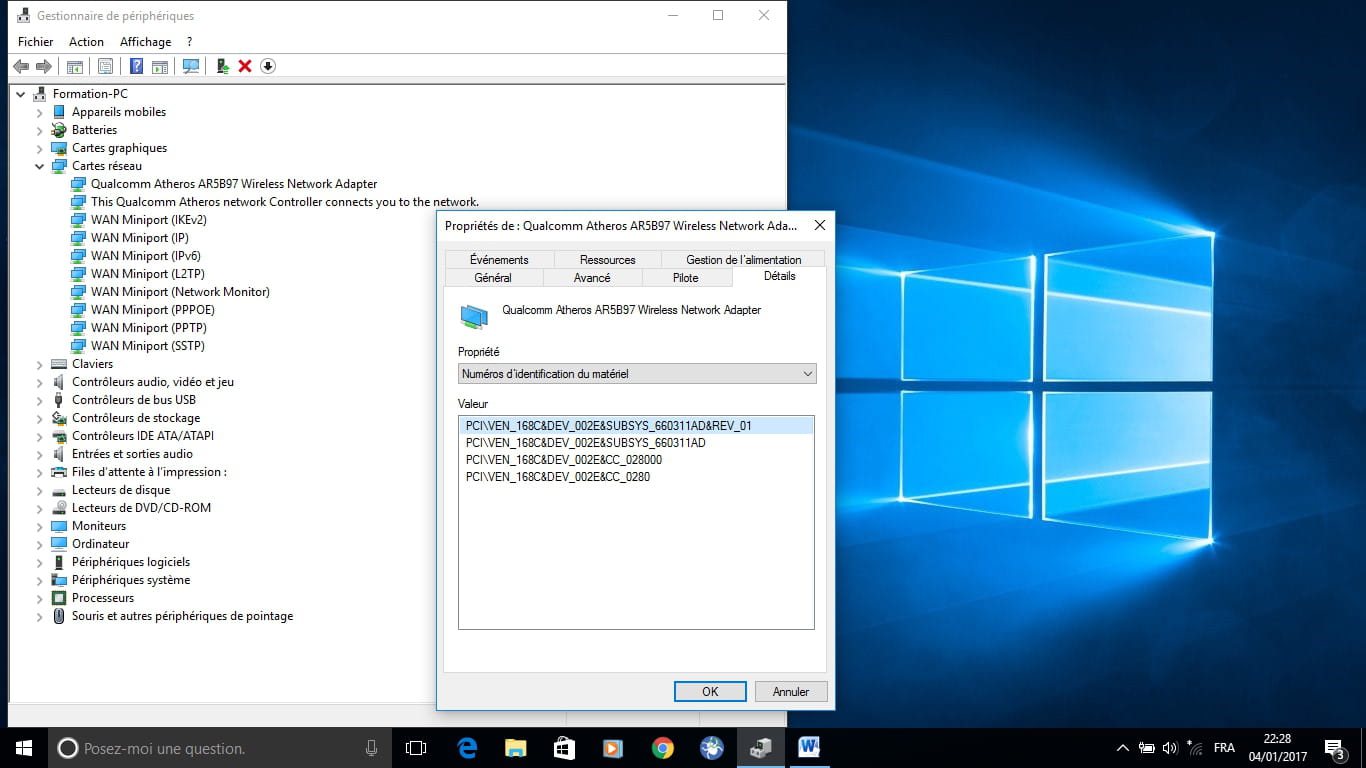1366x768 pixels.
Task: Click the blue Help question mark icon
Action: [137, 66]
